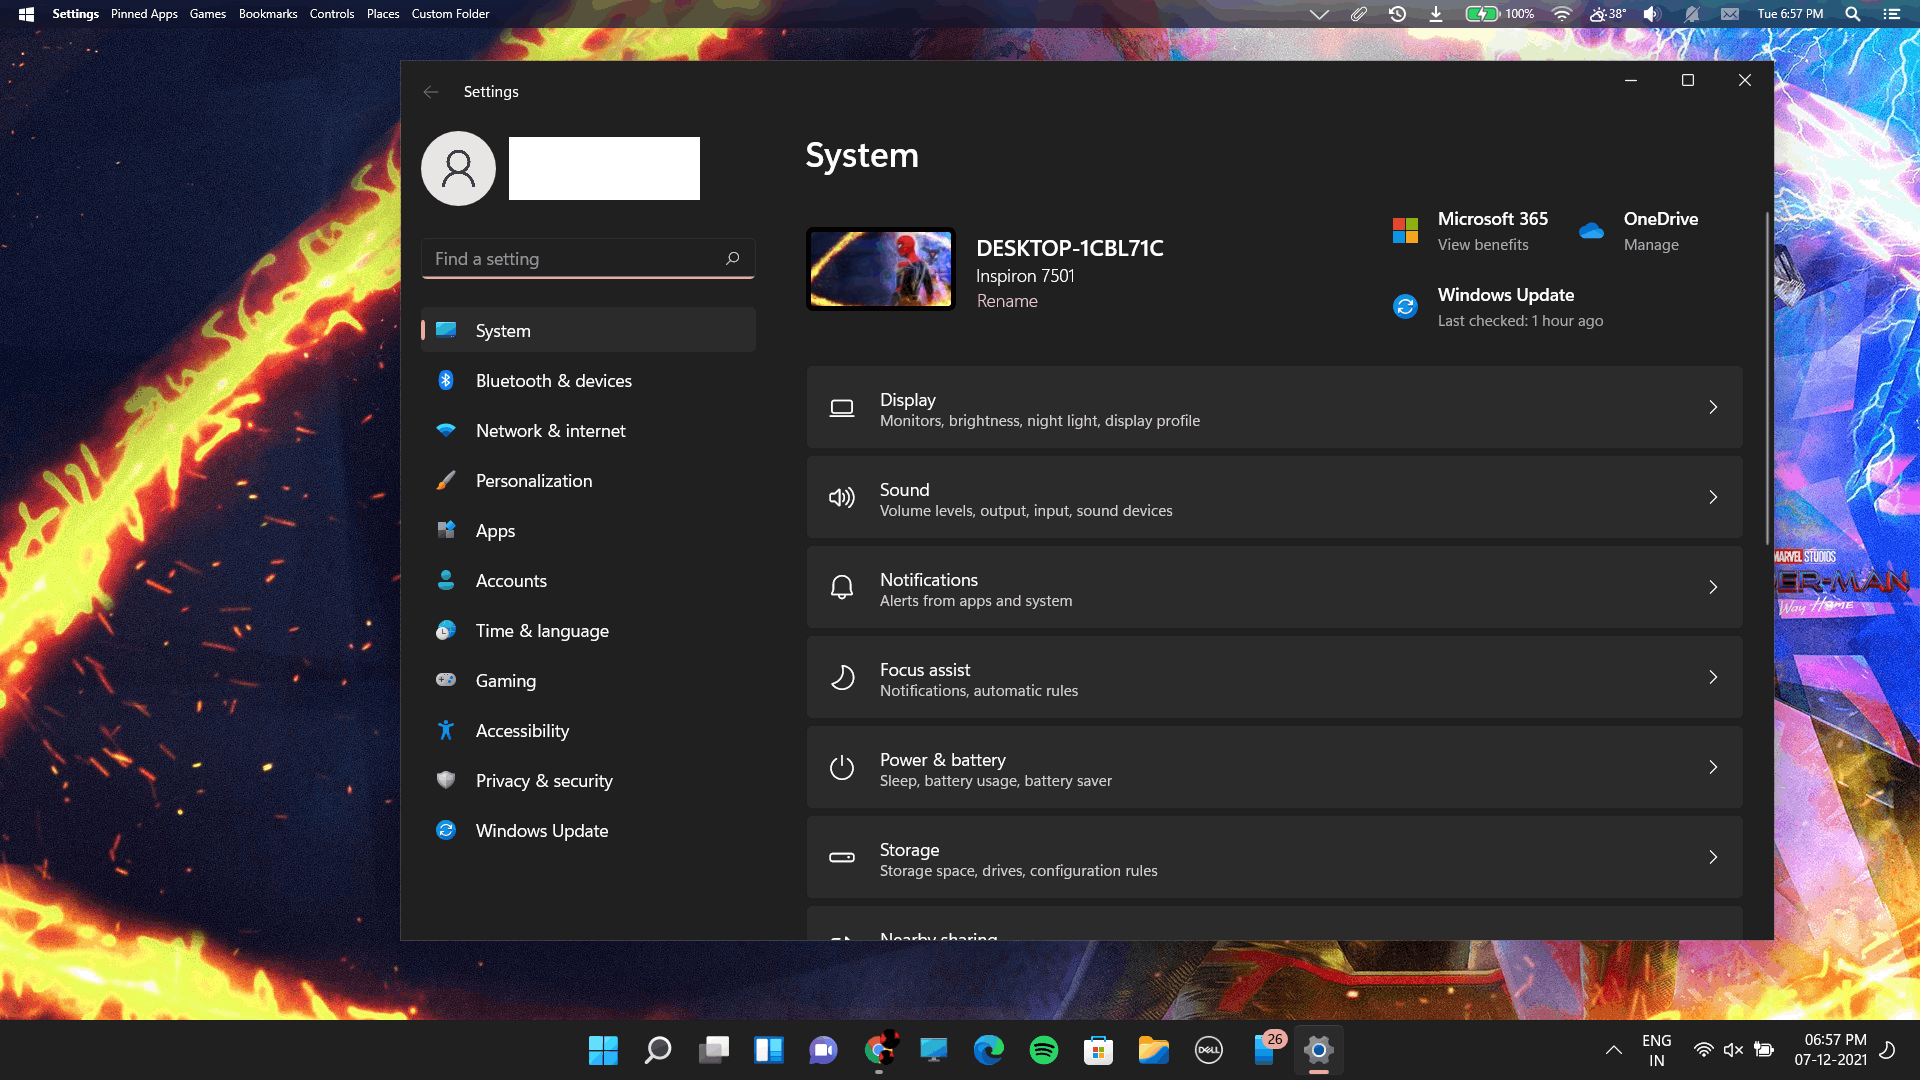The height and width of the screenshot is (1080, 1920).
Task: Expand Display settings chevron
Action: tap(1713, 407)
